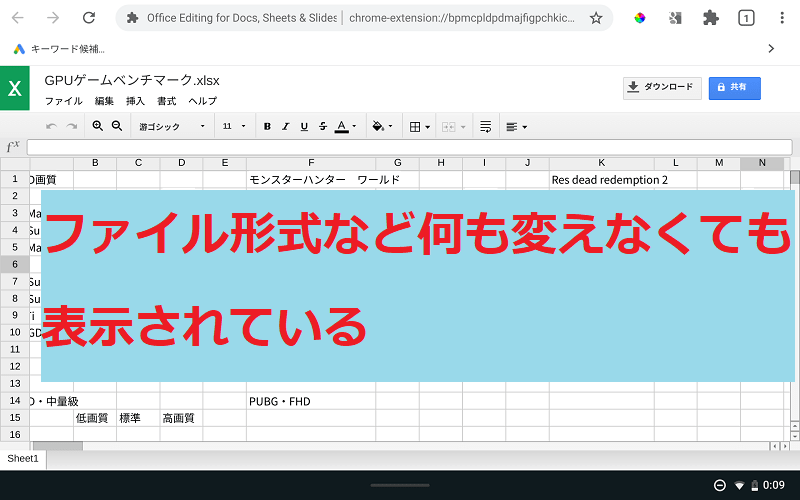This screenshot has width=800, height=500.
Task: Select cell containing Res dead redemption 2
Action: click(602, 180)
